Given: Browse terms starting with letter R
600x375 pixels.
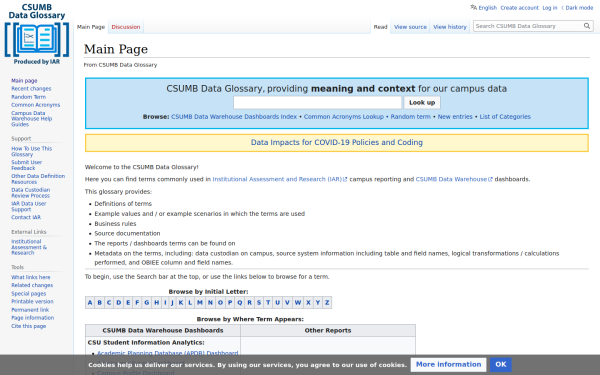Looking at the screenshot, I should 249,302.
